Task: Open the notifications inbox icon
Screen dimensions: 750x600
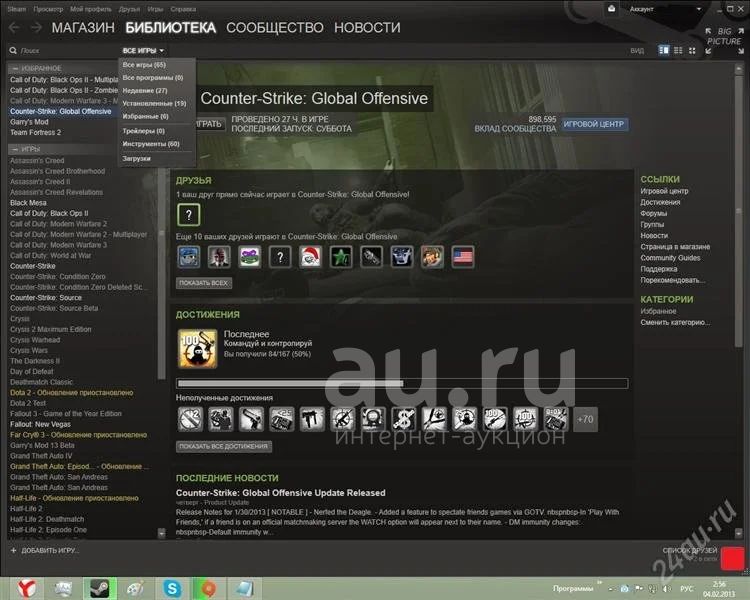Action: pos(611,9)
